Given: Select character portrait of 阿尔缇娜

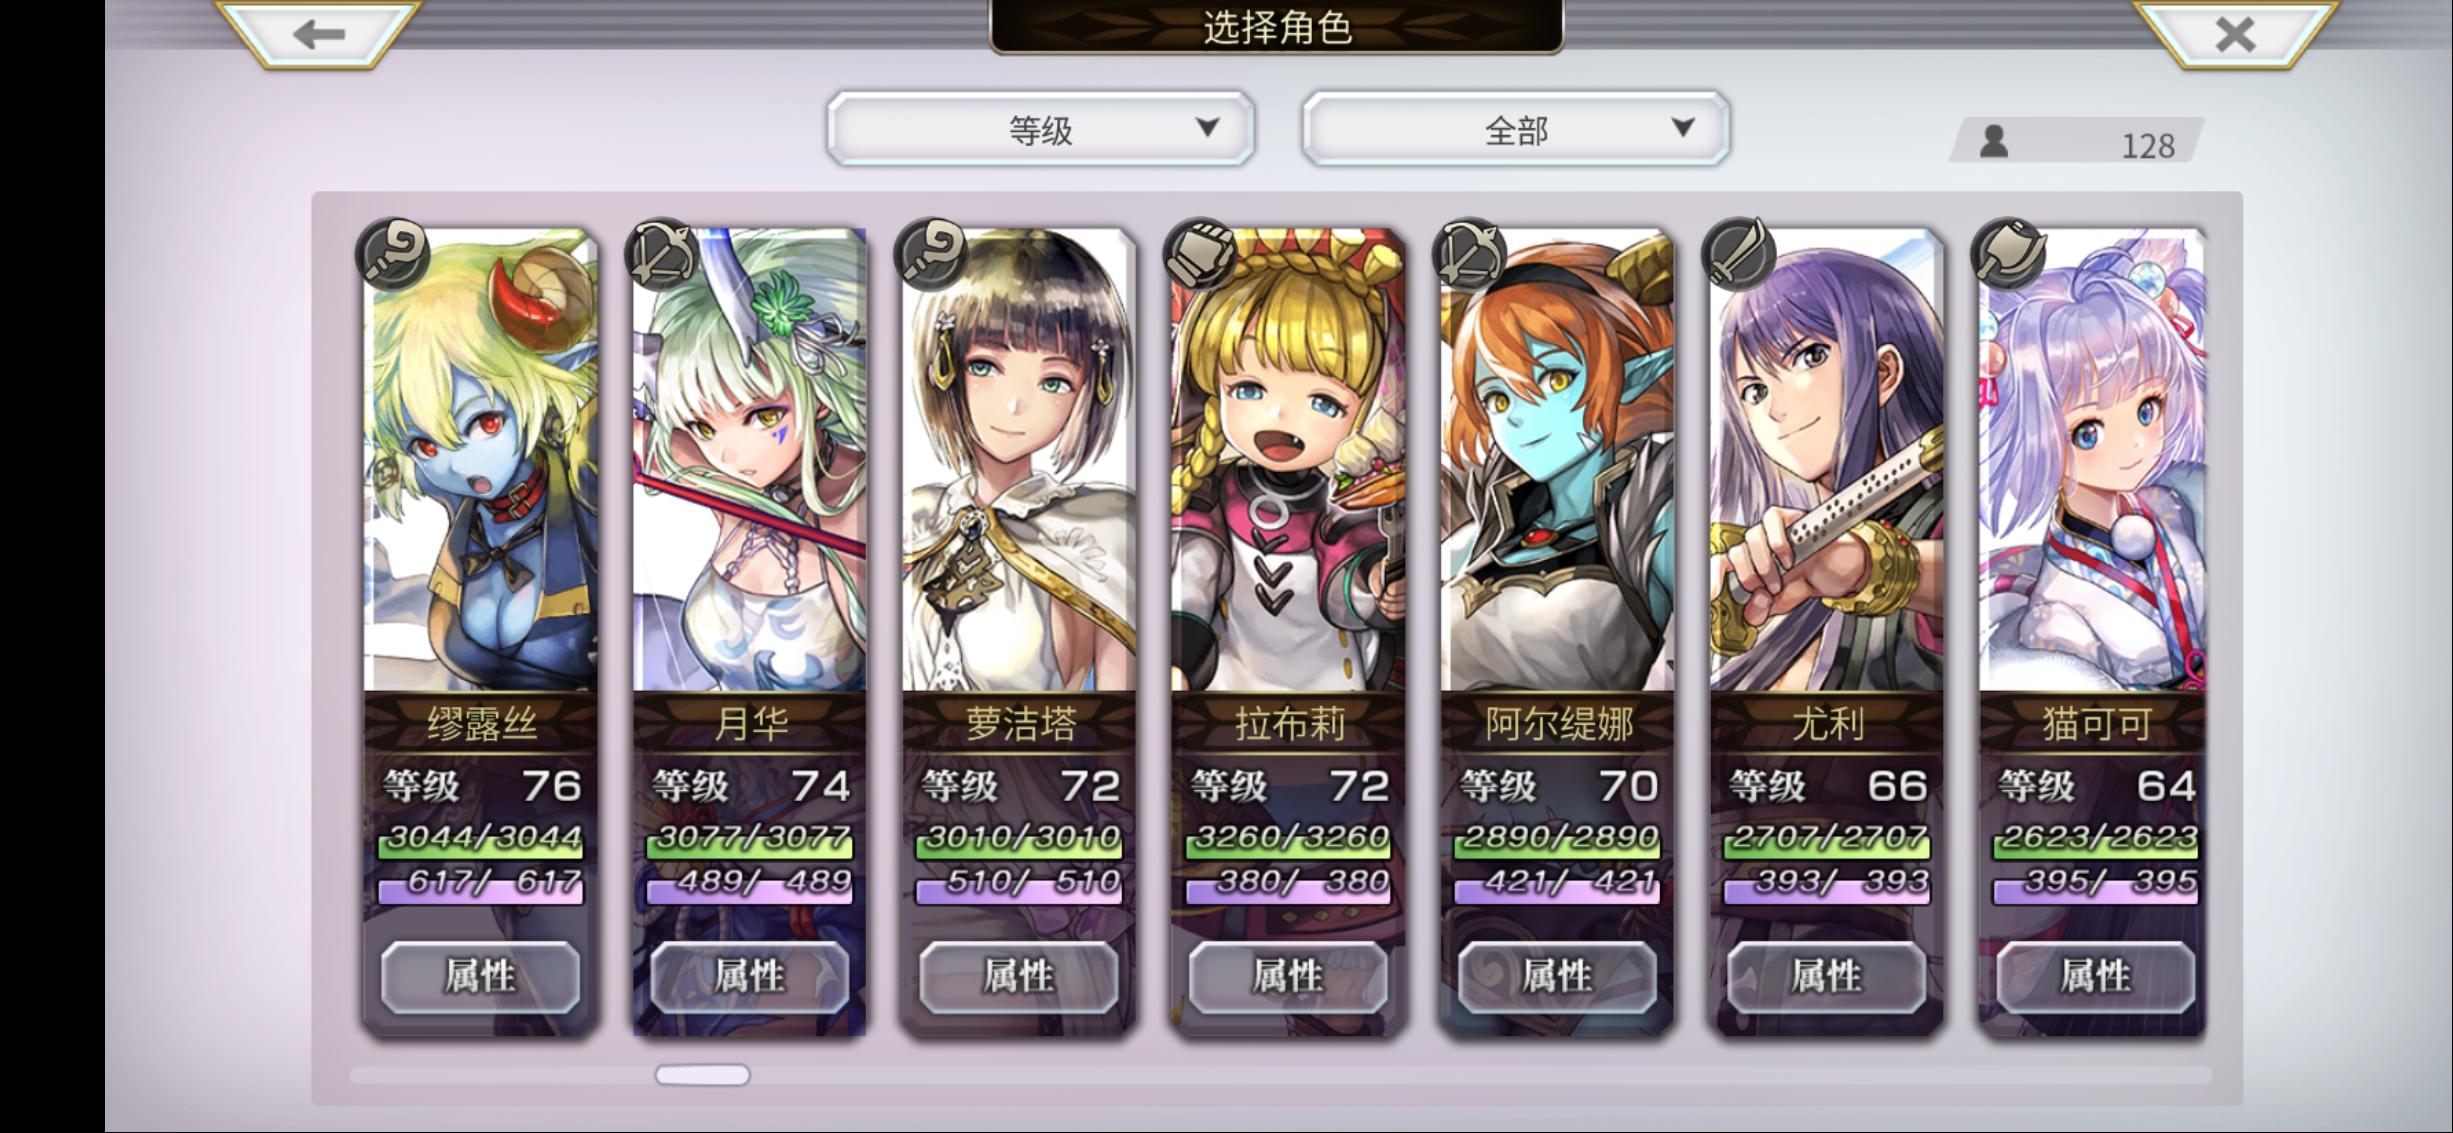Looking at the screenshot, I should [1557, 460].
